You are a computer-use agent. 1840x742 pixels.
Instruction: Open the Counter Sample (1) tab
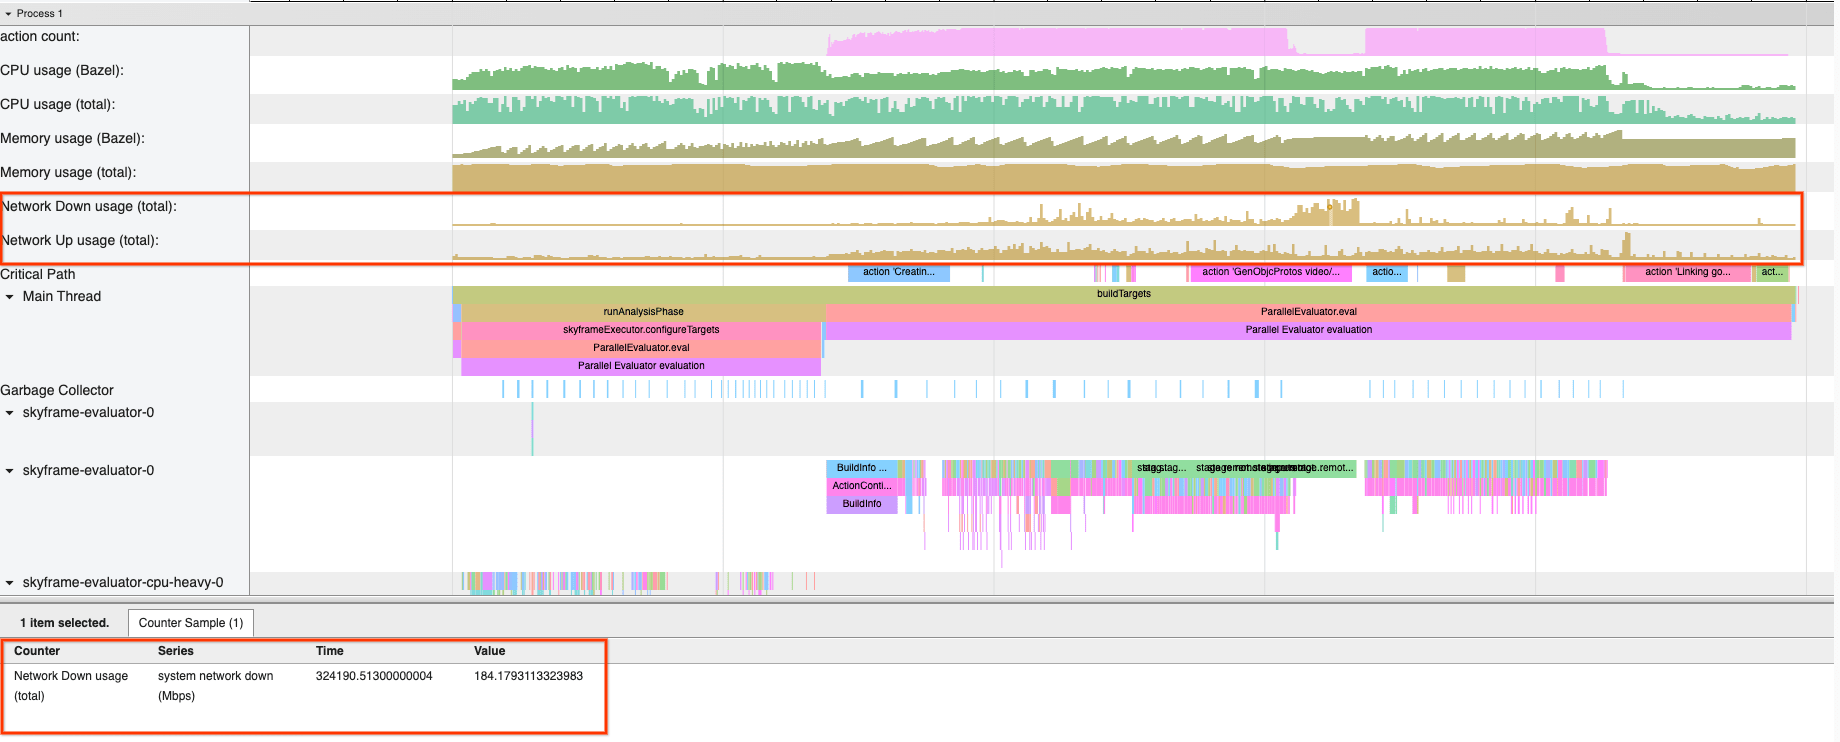pos(190,623)
